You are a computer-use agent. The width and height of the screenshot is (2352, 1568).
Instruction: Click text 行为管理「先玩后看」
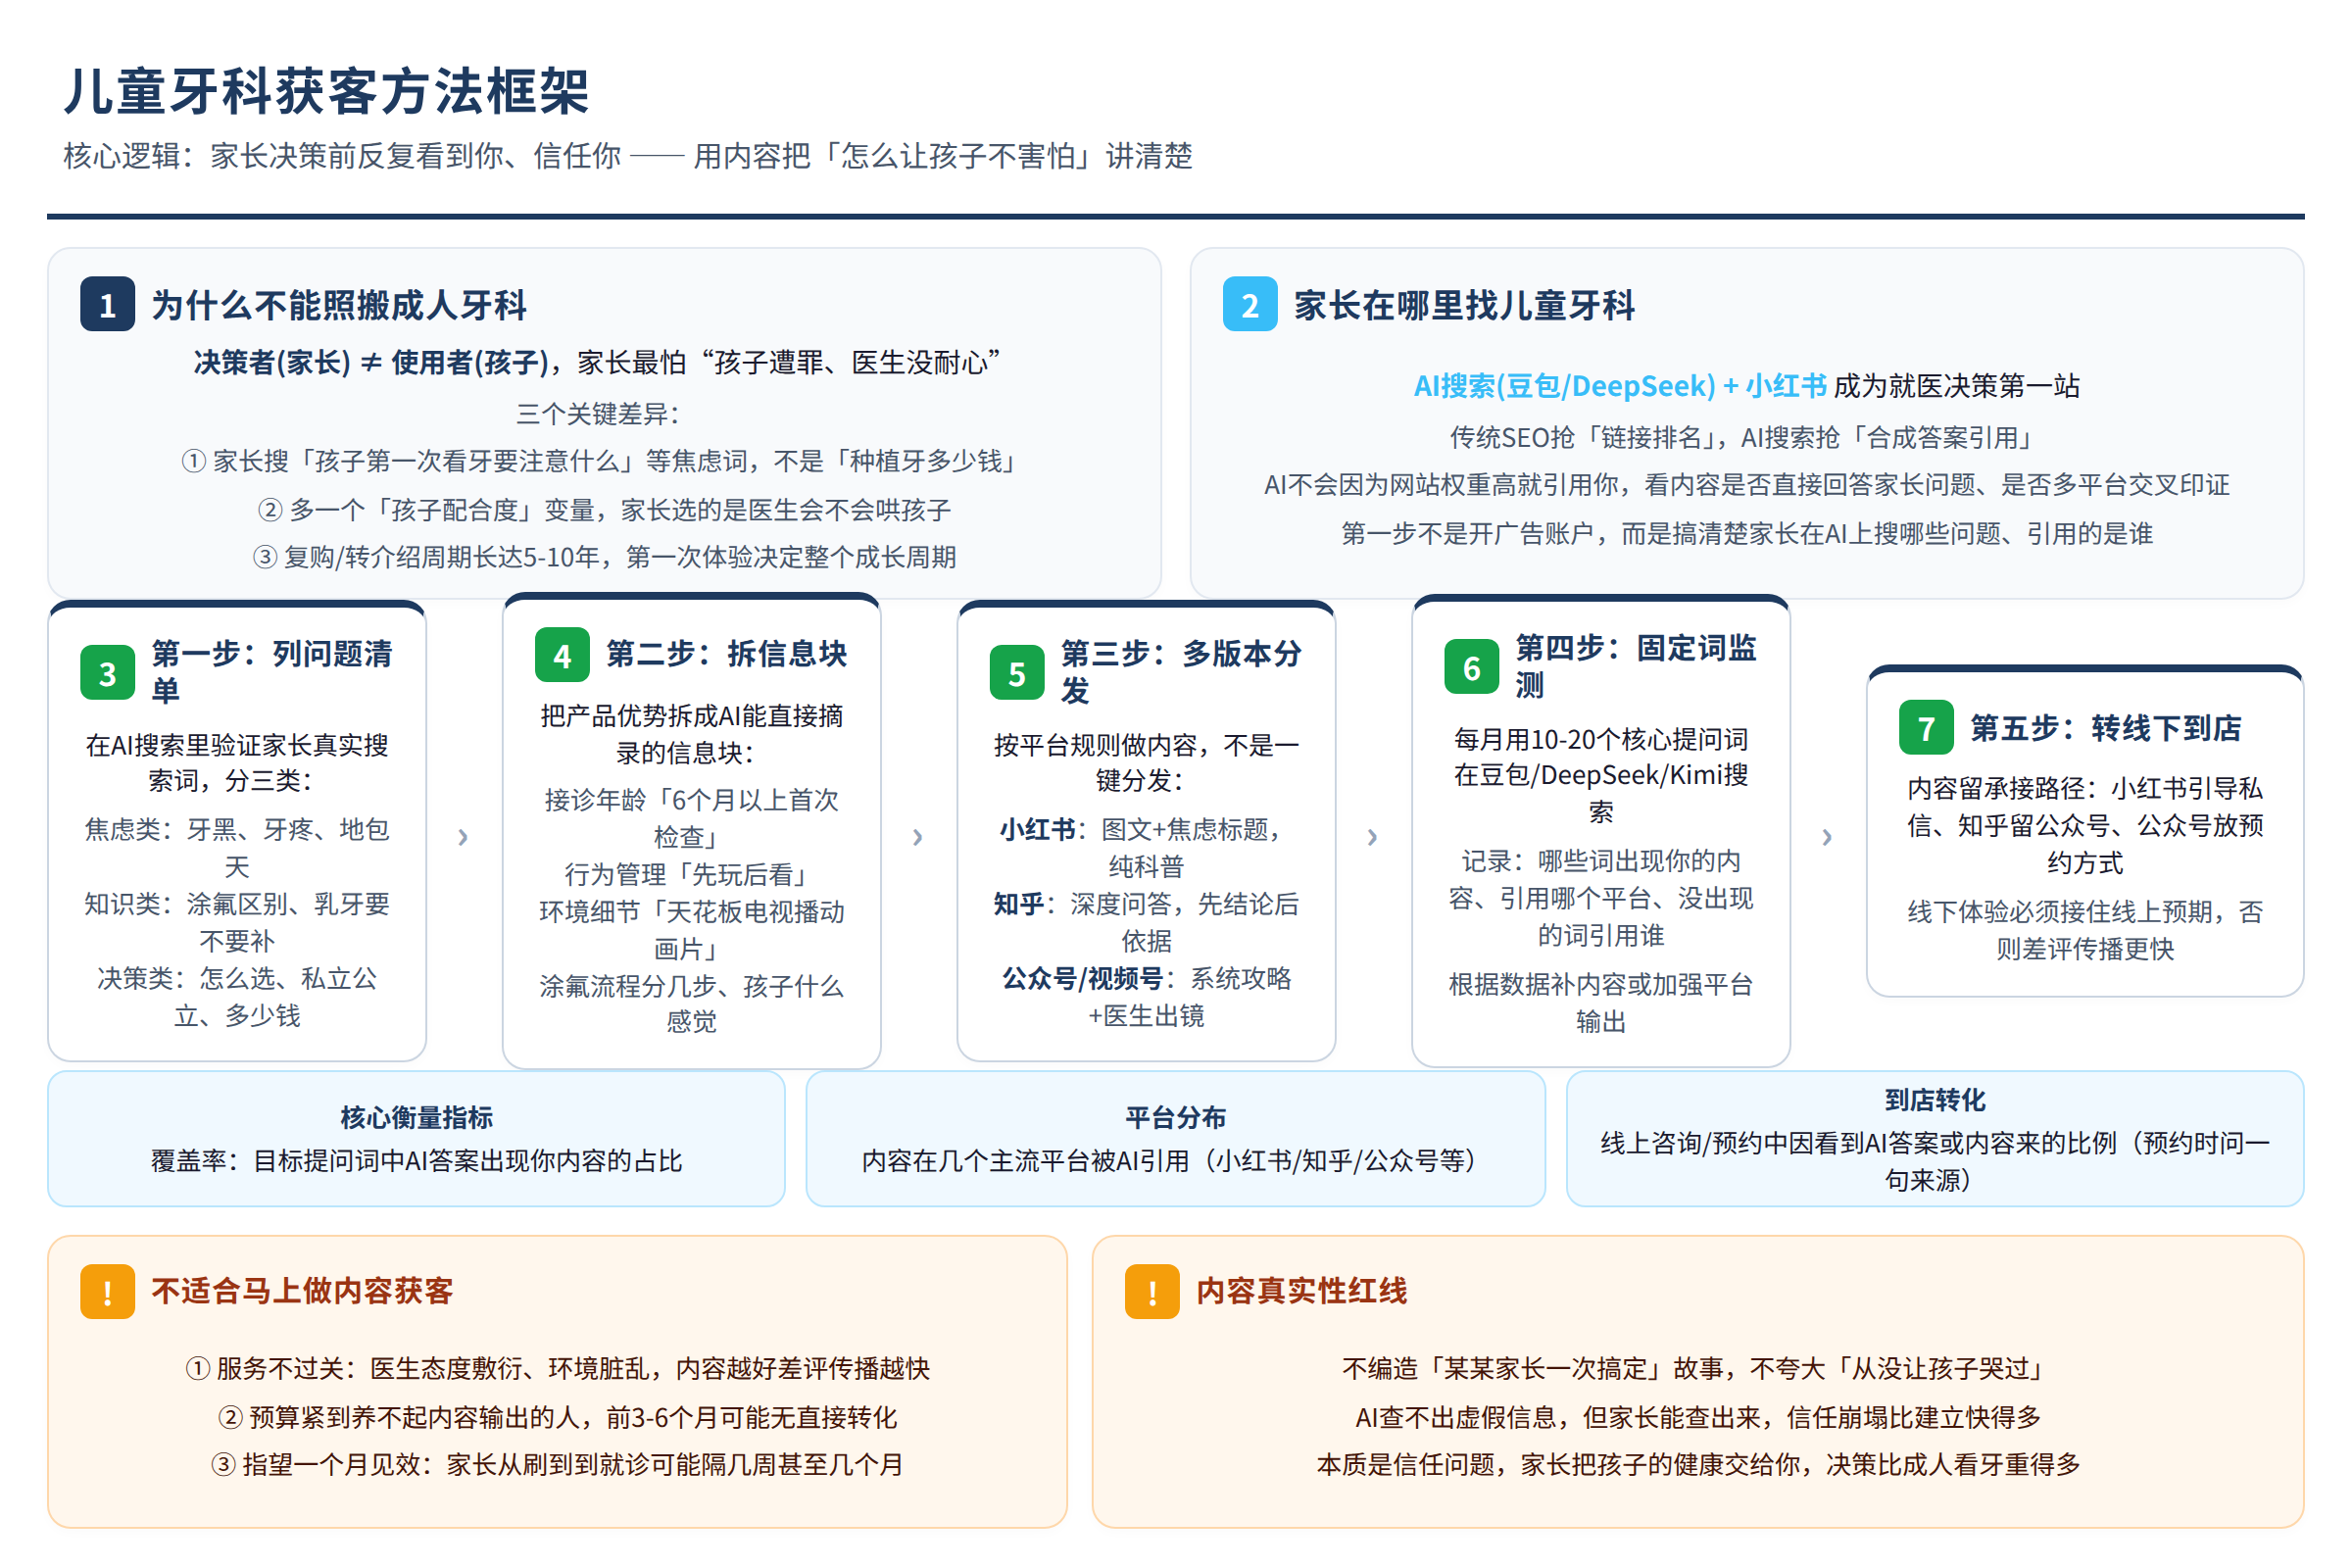pos(691,874)
